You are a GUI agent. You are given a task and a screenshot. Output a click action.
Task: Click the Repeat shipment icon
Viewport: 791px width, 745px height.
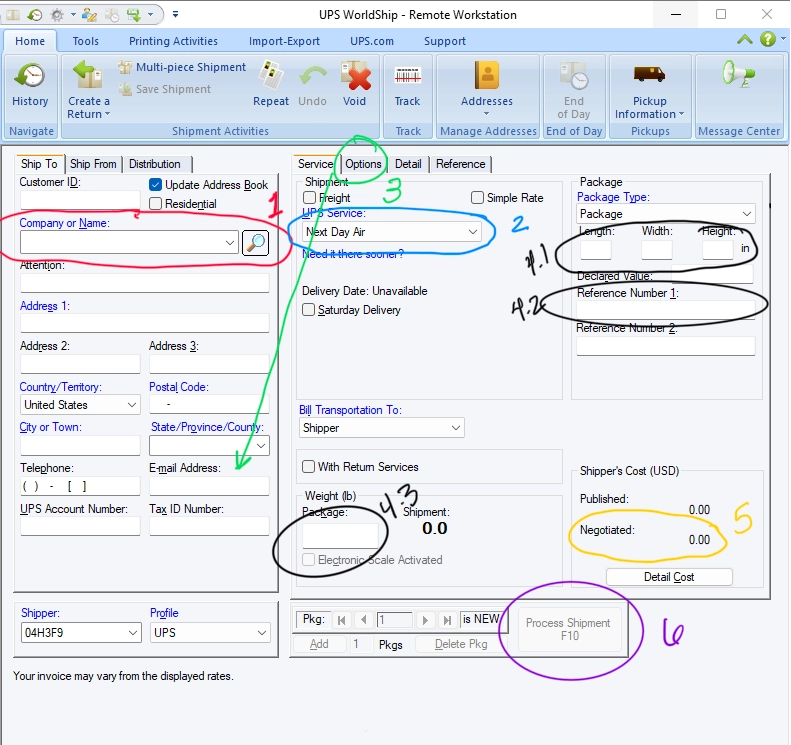tap(271, 76)
